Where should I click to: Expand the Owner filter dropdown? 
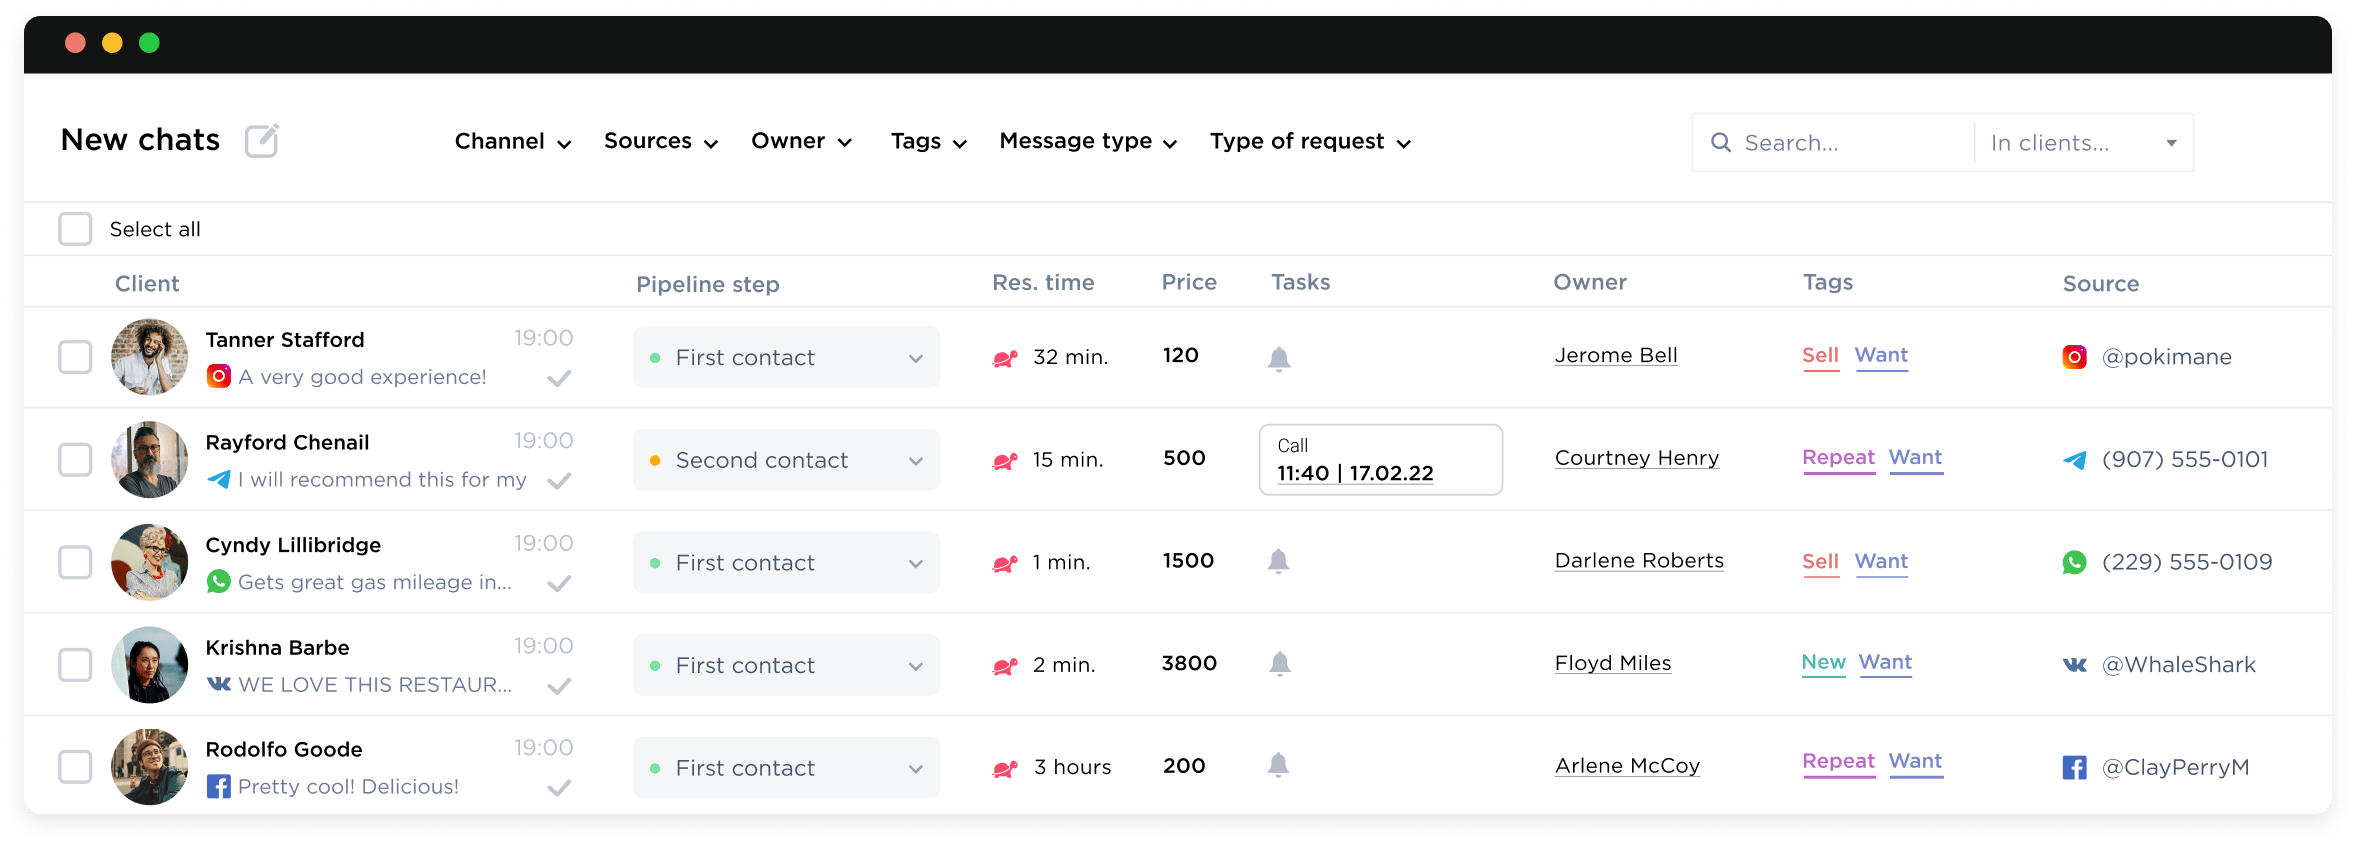802,142
